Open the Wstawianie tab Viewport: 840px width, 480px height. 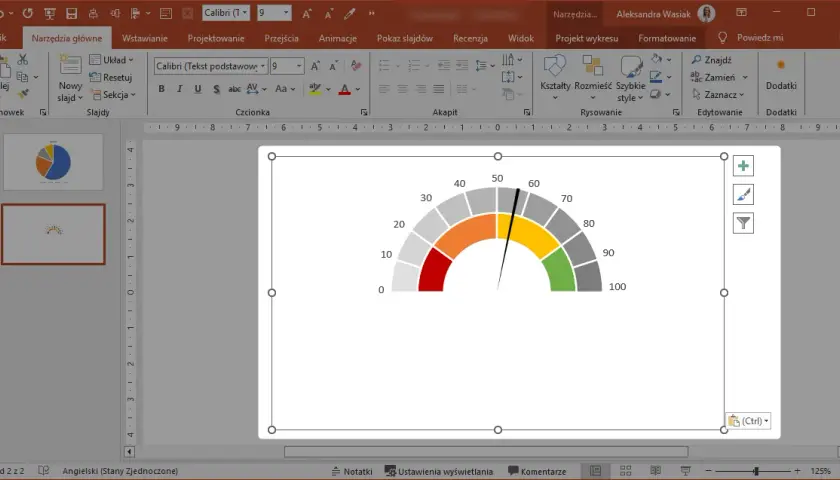(145, 38)
